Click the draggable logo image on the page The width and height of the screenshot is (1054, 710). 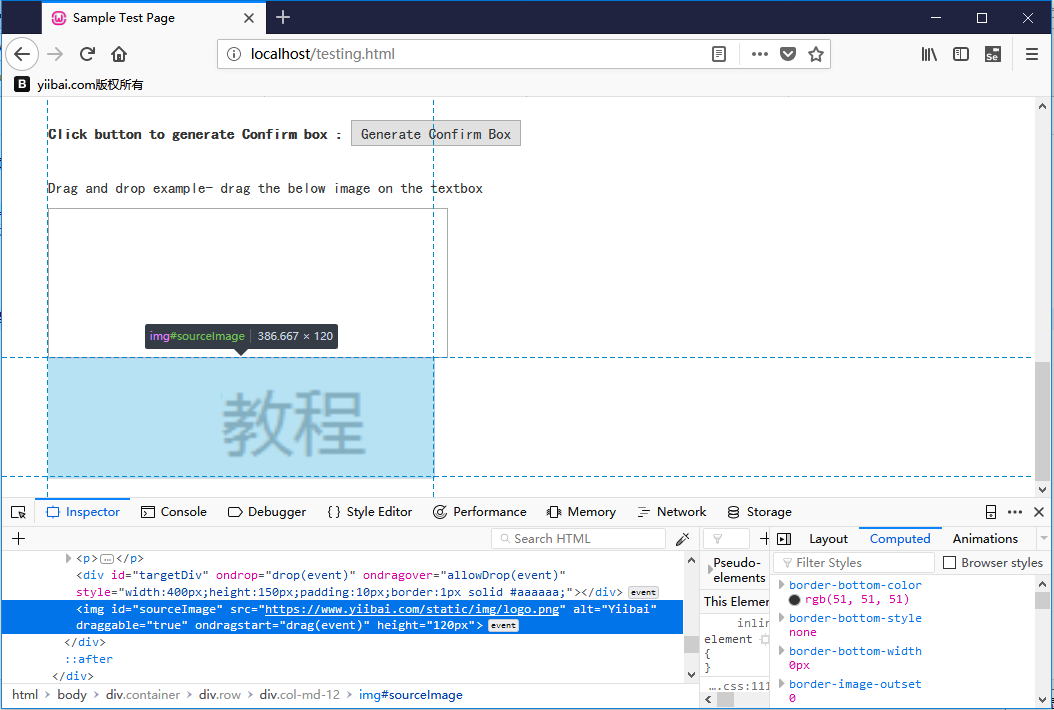[241, 417]
